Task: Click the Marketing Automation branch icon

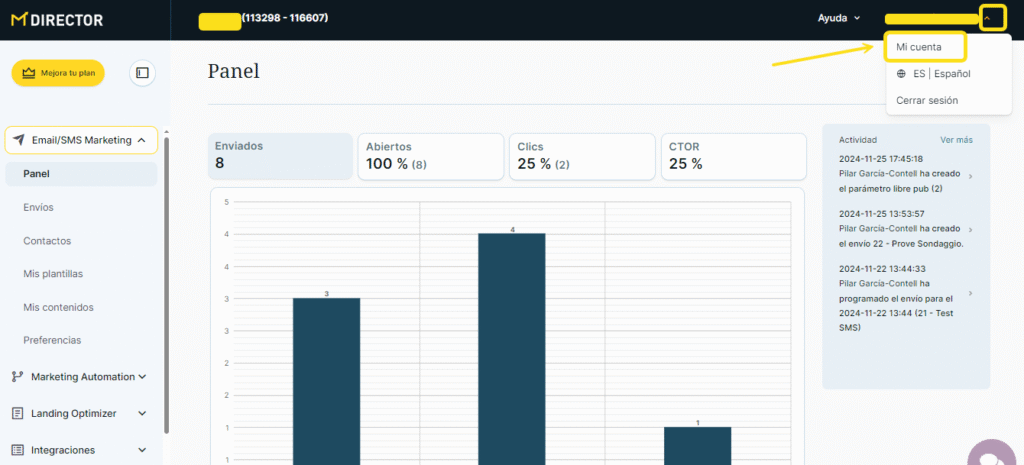Action: (17, 377)
